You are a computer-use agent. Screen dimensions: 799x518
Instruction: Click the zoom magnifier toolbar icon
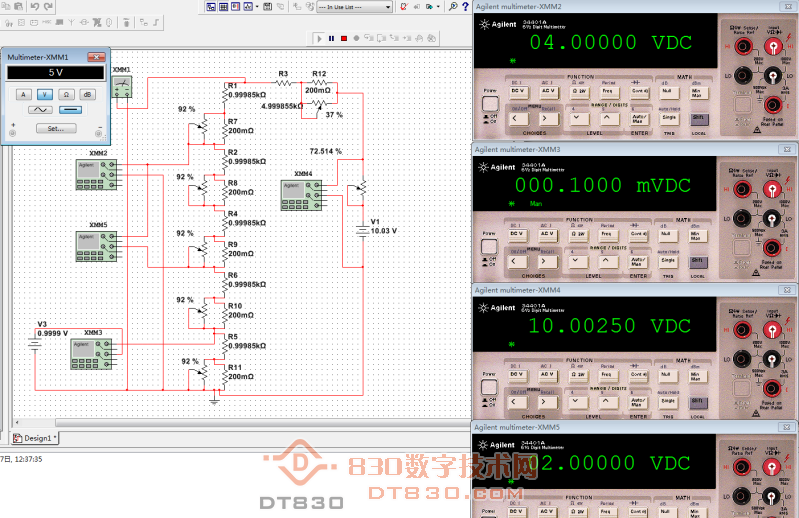click(453, 6)
